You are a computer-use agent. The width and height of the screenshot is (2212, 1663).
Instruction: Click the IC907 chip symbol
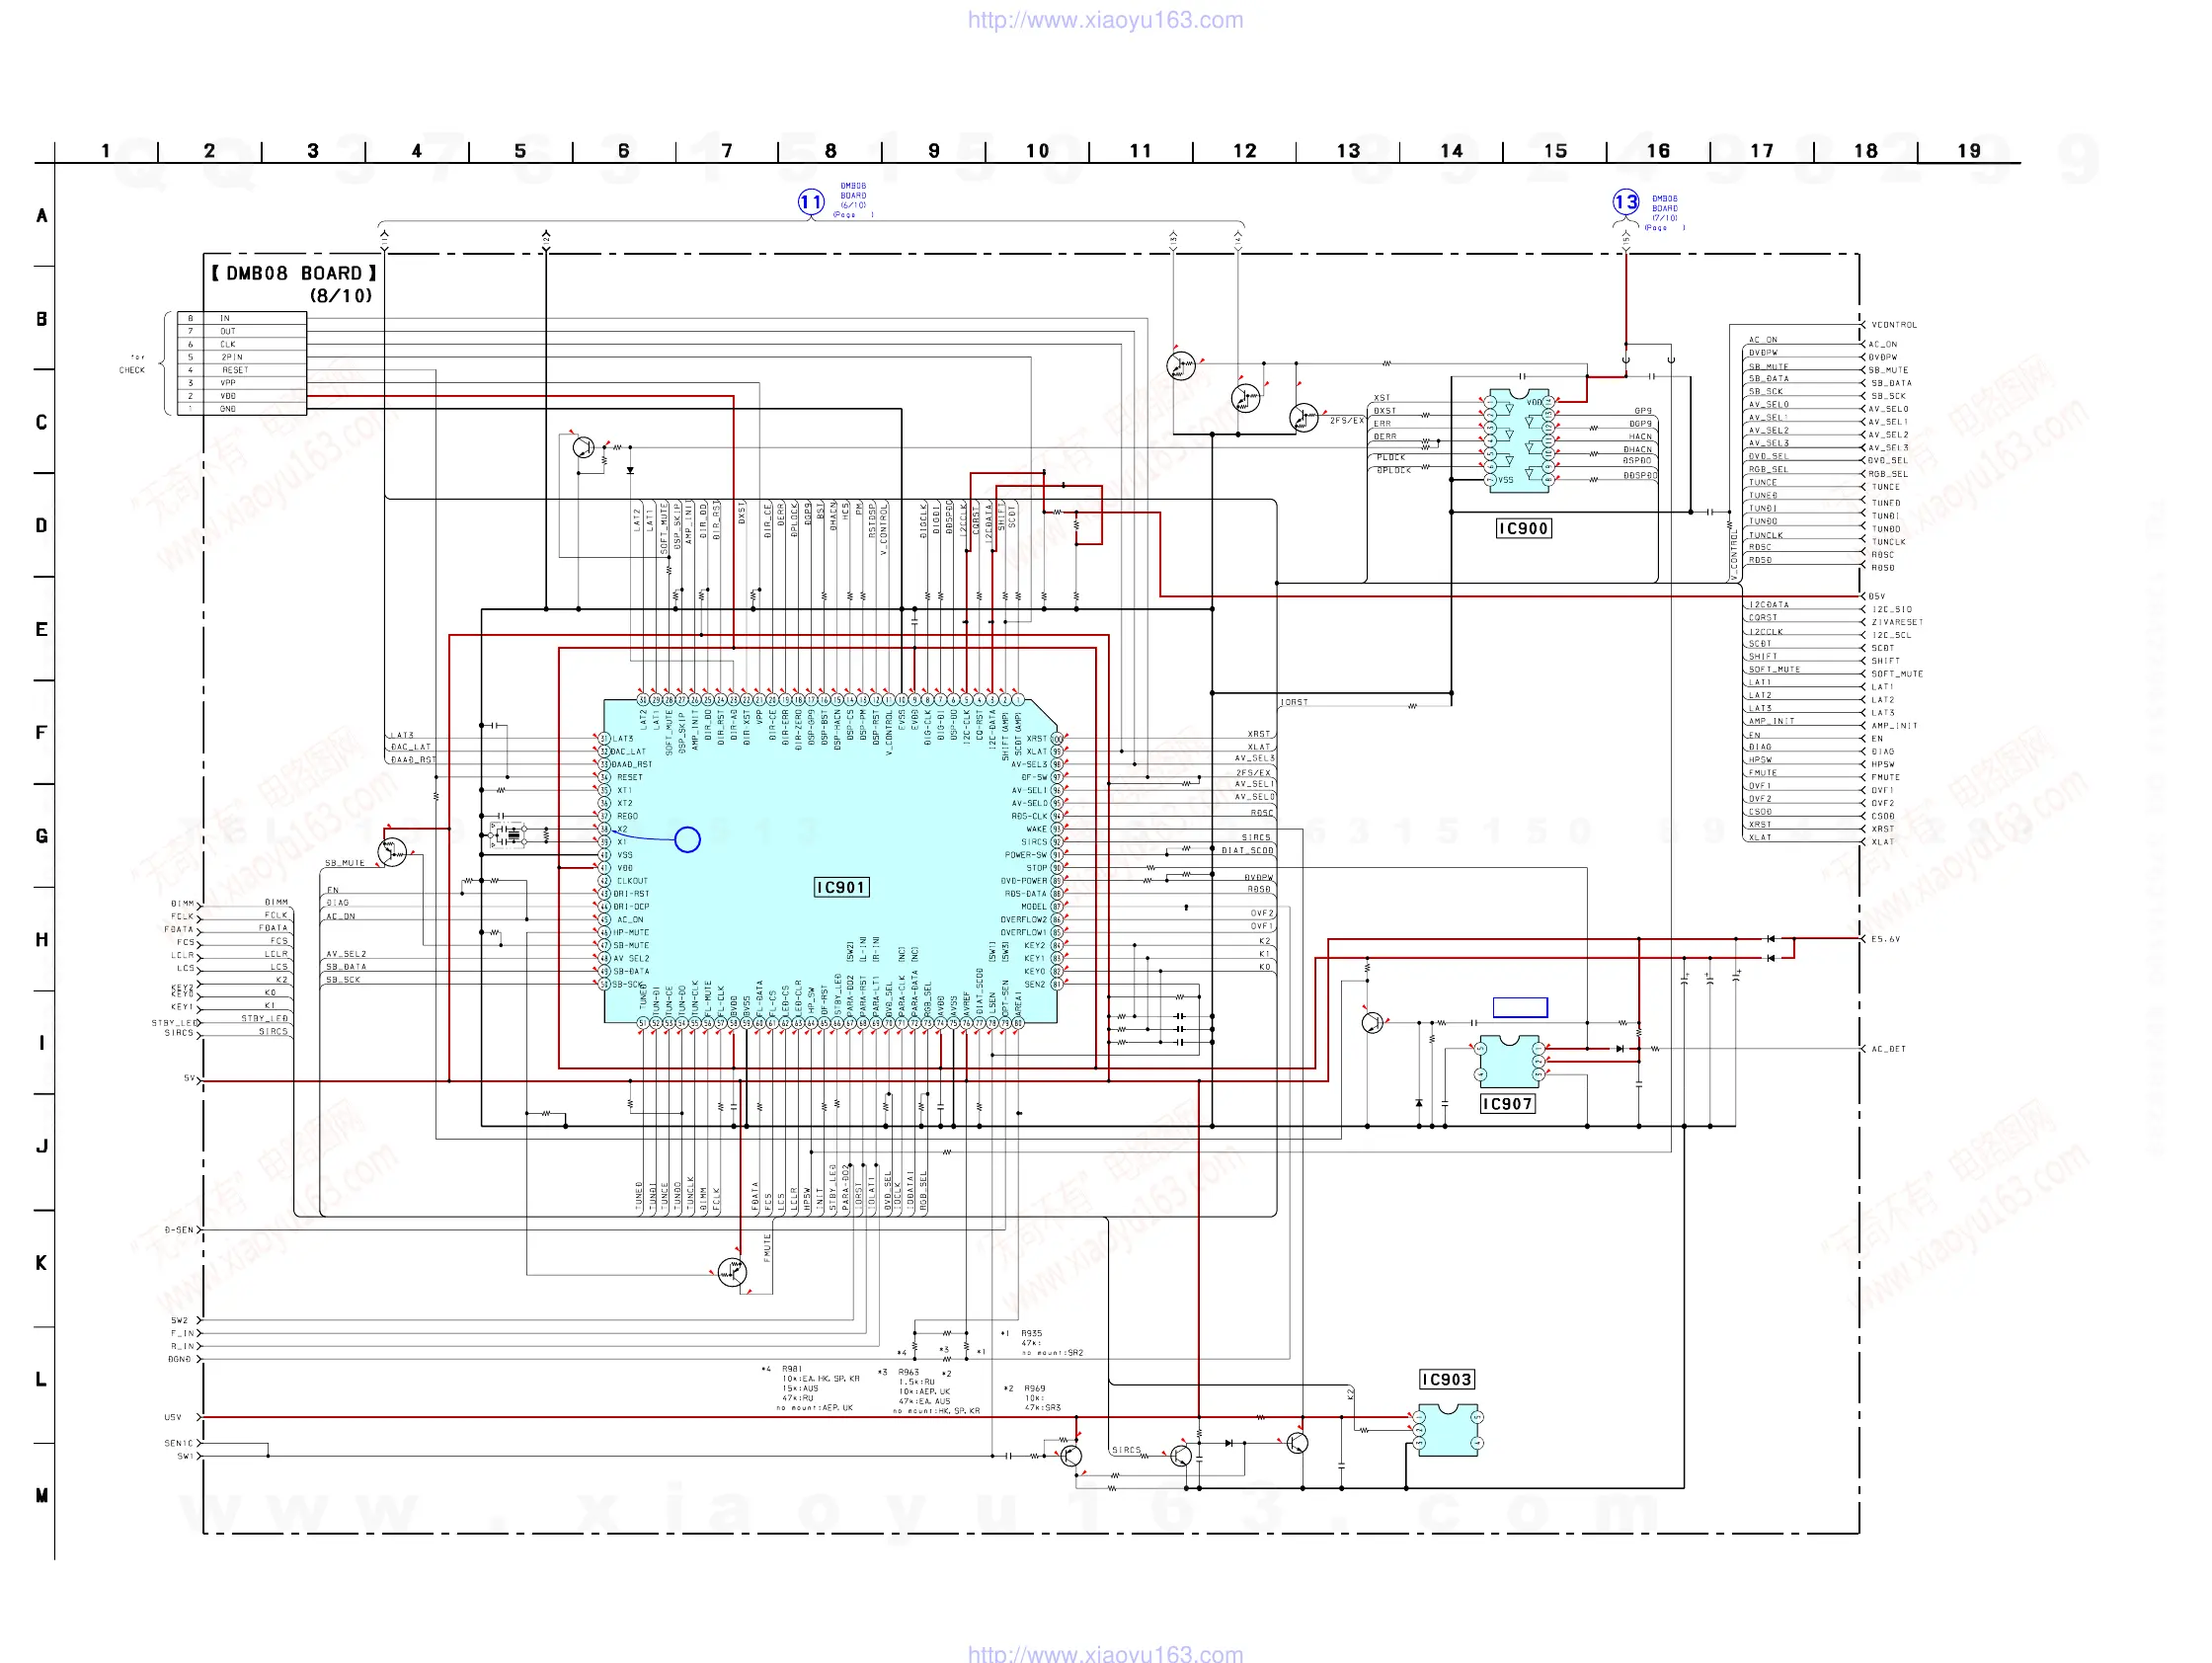(1509, 1060)
